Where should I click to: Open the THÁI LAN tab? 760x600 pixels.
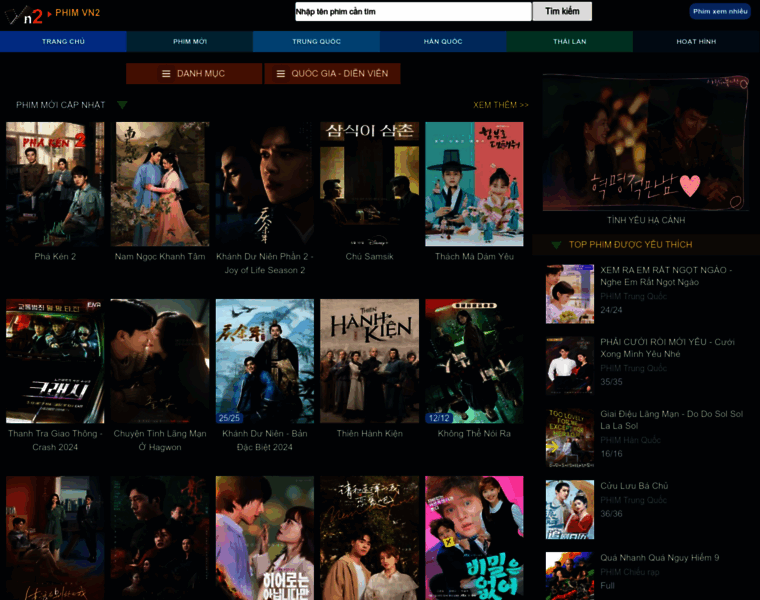(570, 42)
